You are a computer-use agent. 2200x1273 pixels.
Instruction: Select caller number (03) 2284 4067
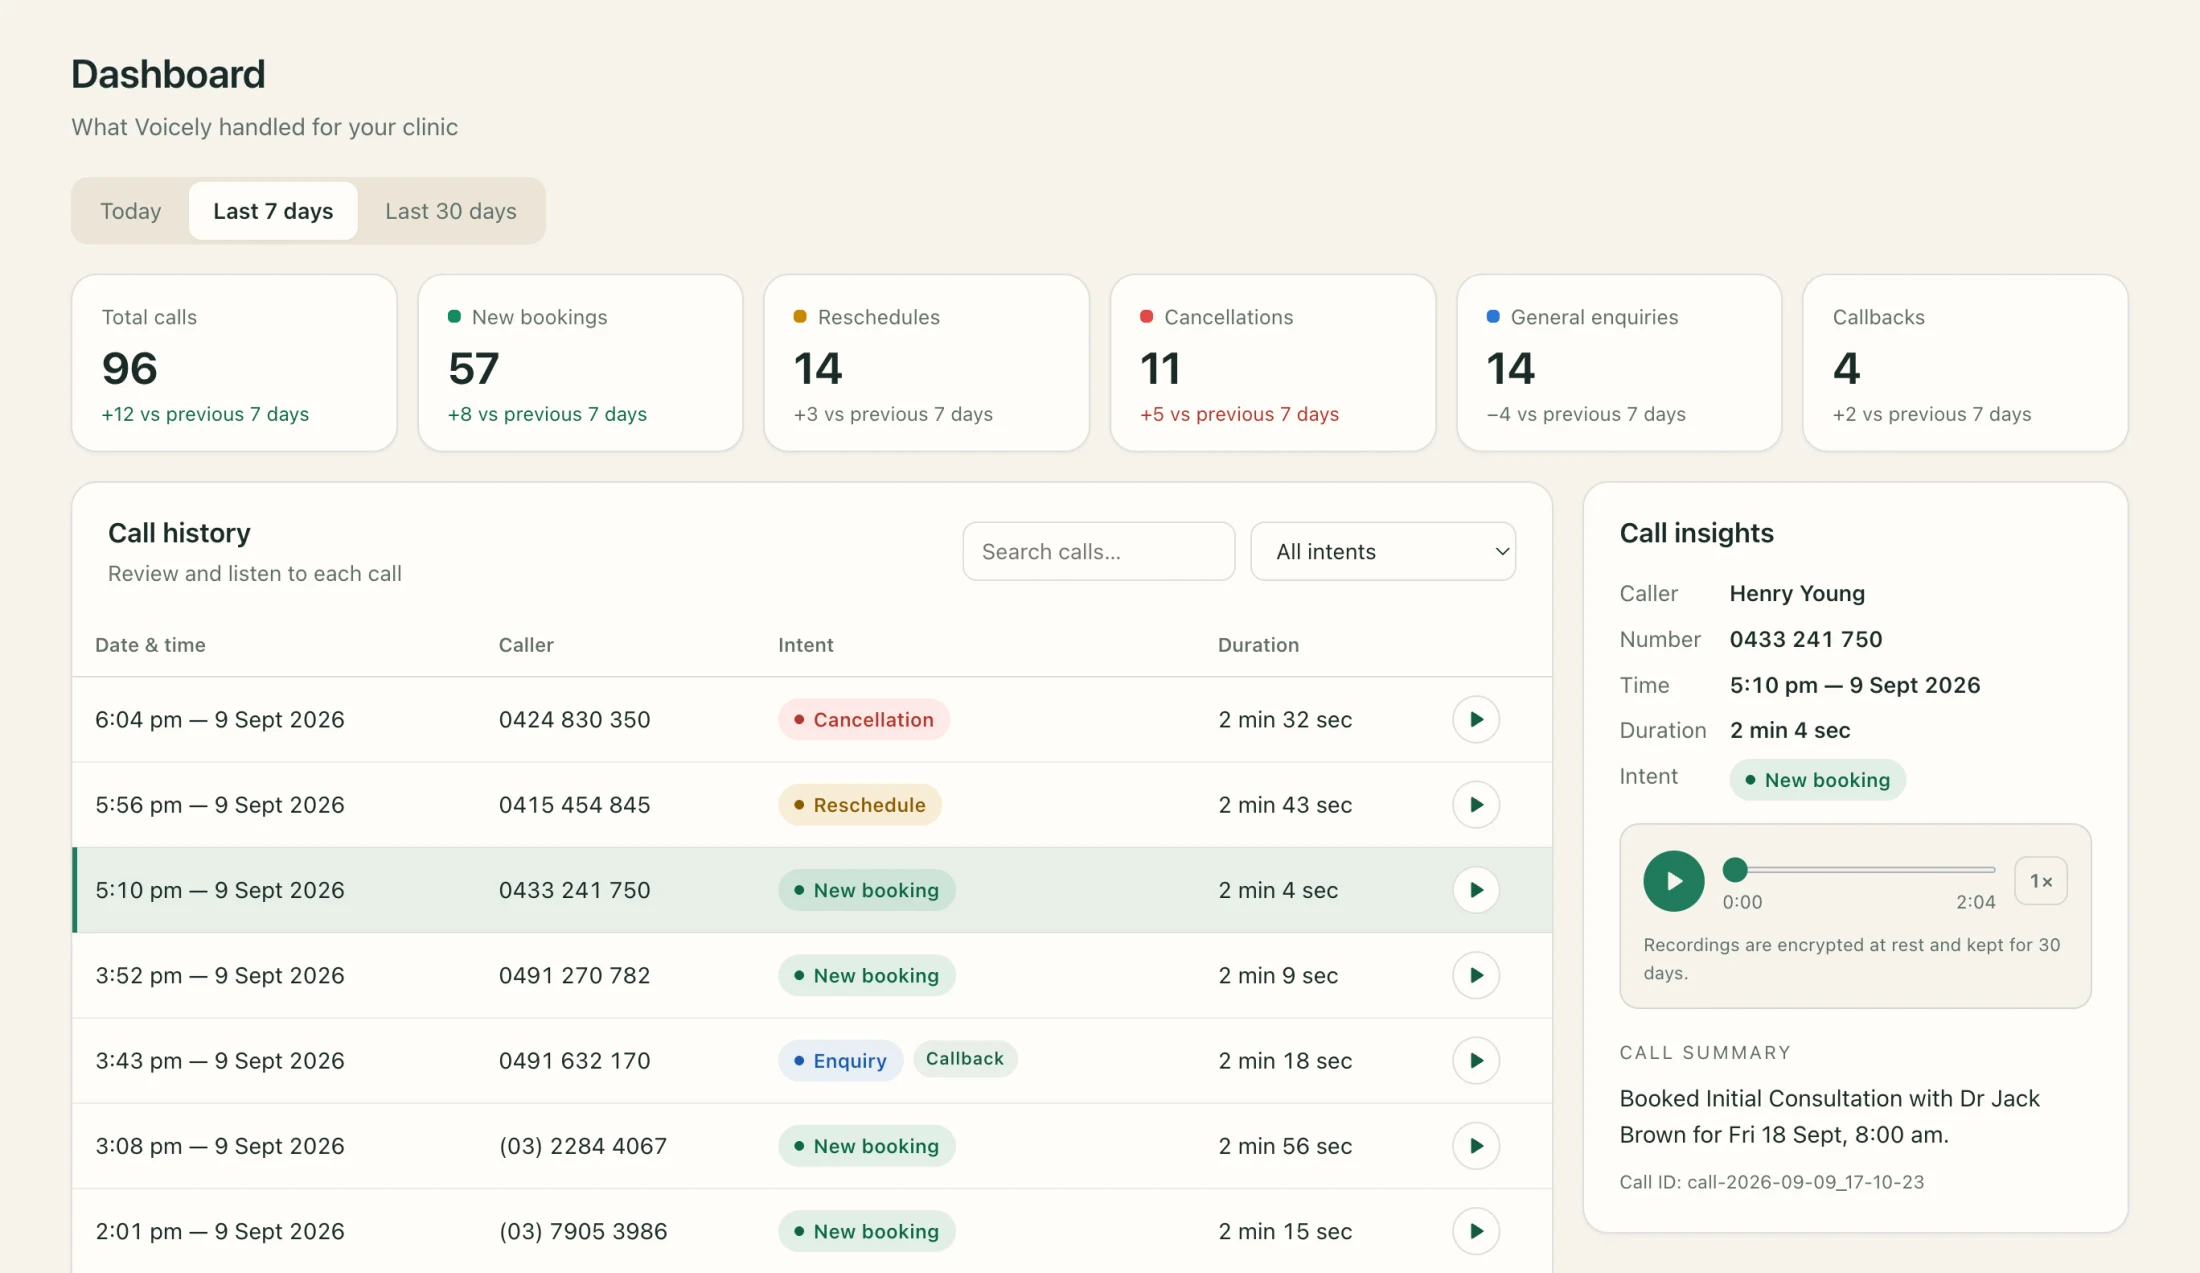tap(583, 1146)
